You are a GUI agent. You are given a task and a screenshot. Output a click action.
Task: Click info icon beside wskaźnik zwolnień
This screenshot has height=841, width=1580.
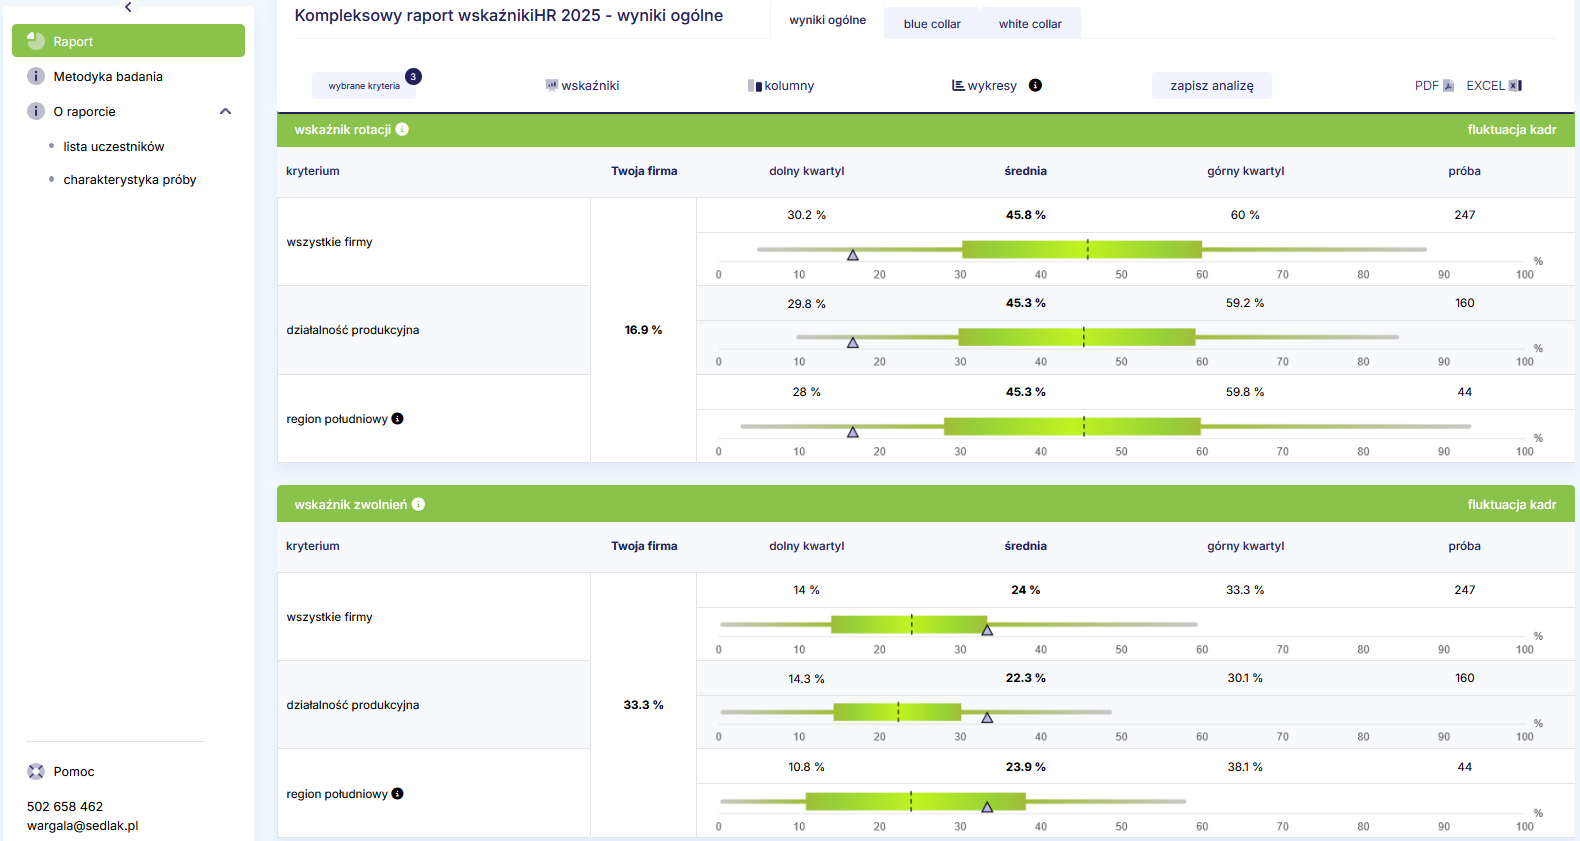click(x=418, y=504)
